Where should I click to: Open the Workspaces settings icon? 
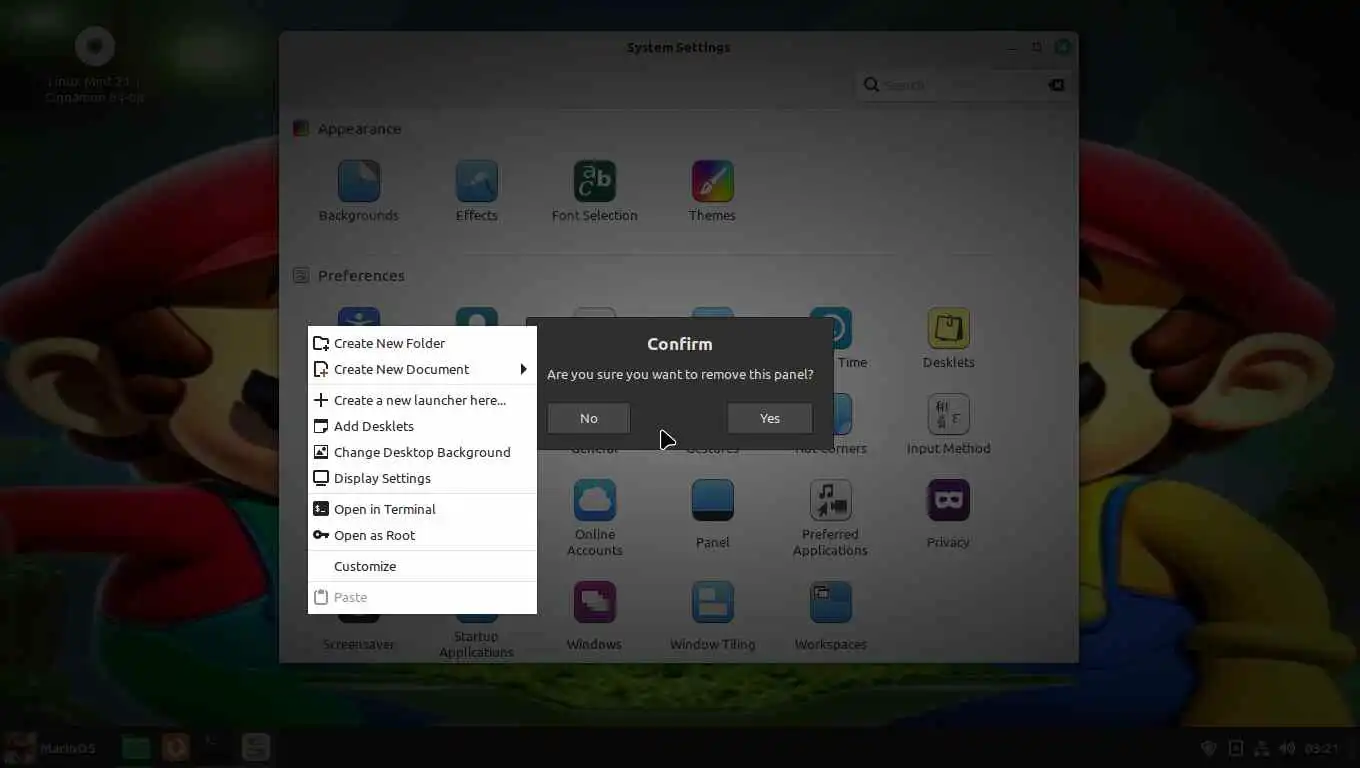click(830, 602)
